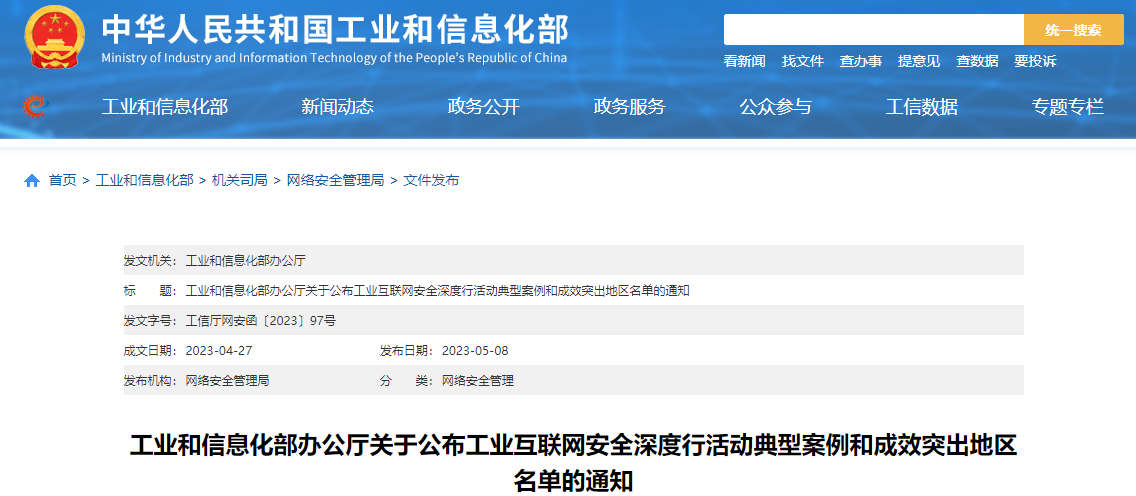This screenshot has height=496, width=1136.
Task: Open 公众参与 navigation menu
Action: (775, 107)
